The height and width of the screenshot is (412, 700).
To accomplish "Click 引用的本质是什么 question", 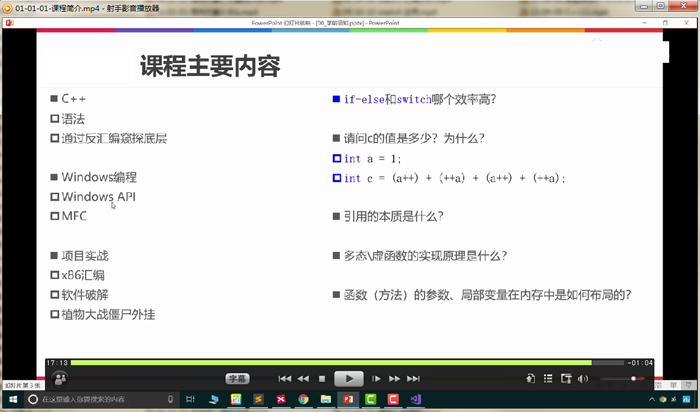I will coord(394,216).
